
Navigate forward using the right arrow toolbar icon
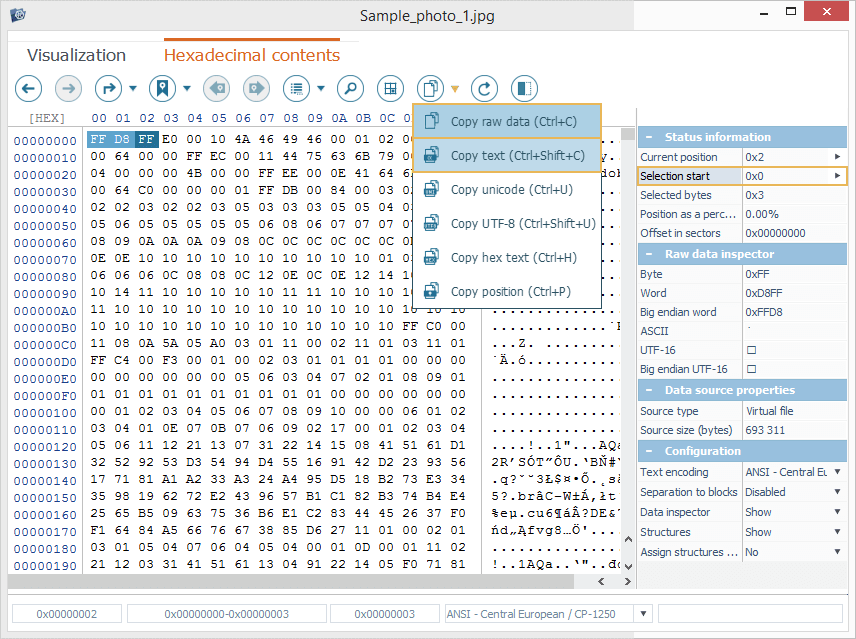point(67,88)
